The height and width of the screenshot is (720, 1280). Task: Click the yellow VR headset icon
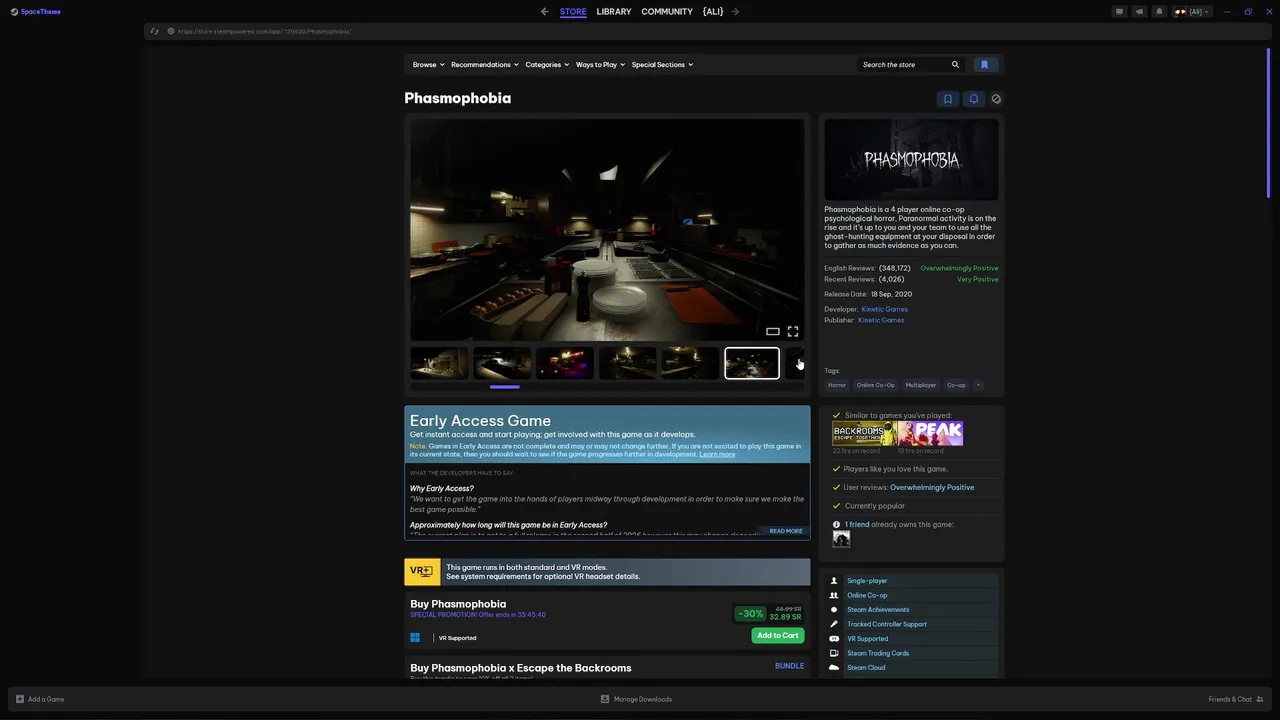(x=422, y=572)
